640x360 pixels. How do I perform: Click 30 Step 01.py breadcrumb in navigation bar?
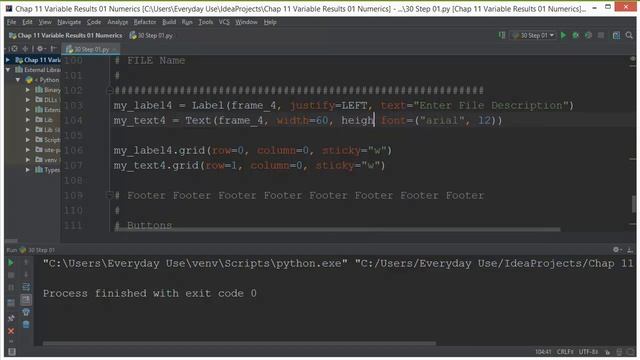pos(151,36)
